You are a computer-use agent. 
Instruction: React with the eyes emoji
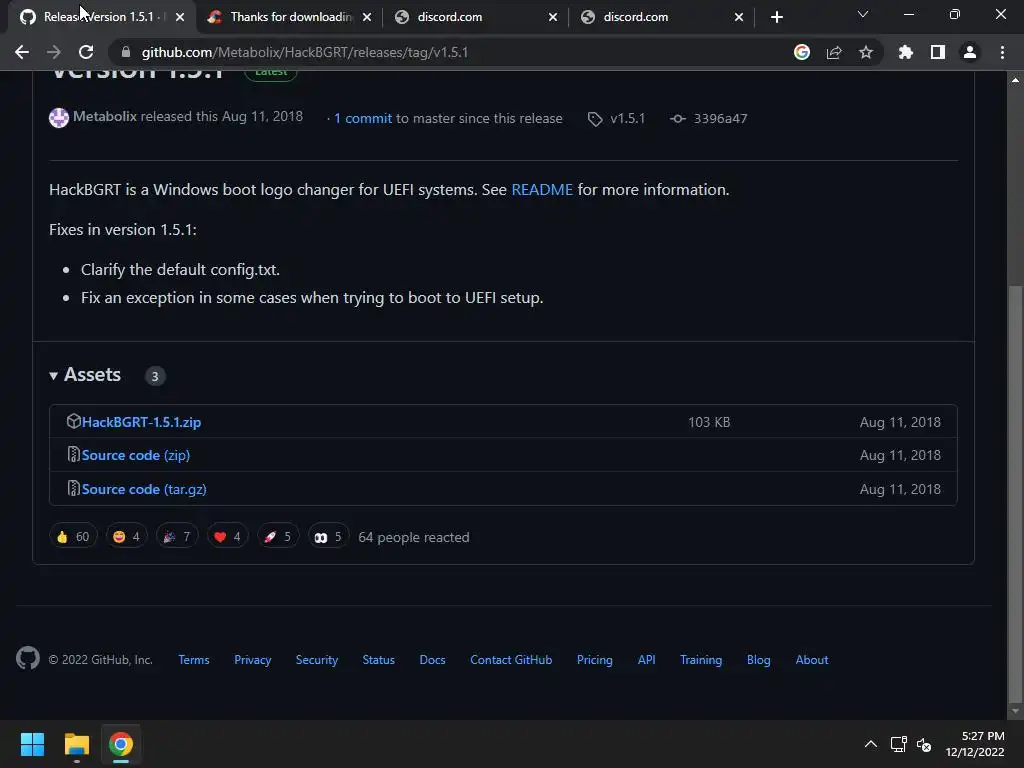(328, 537)
